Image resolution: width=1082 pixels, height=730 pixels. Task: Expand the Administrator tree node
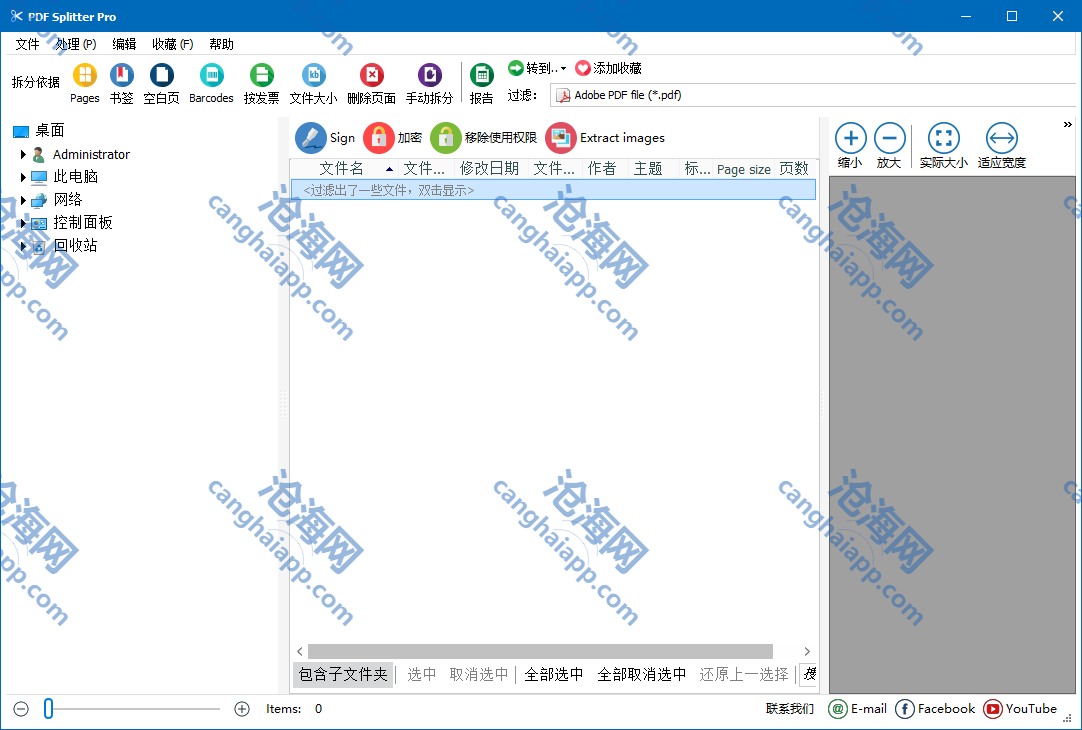coord(23,155)
